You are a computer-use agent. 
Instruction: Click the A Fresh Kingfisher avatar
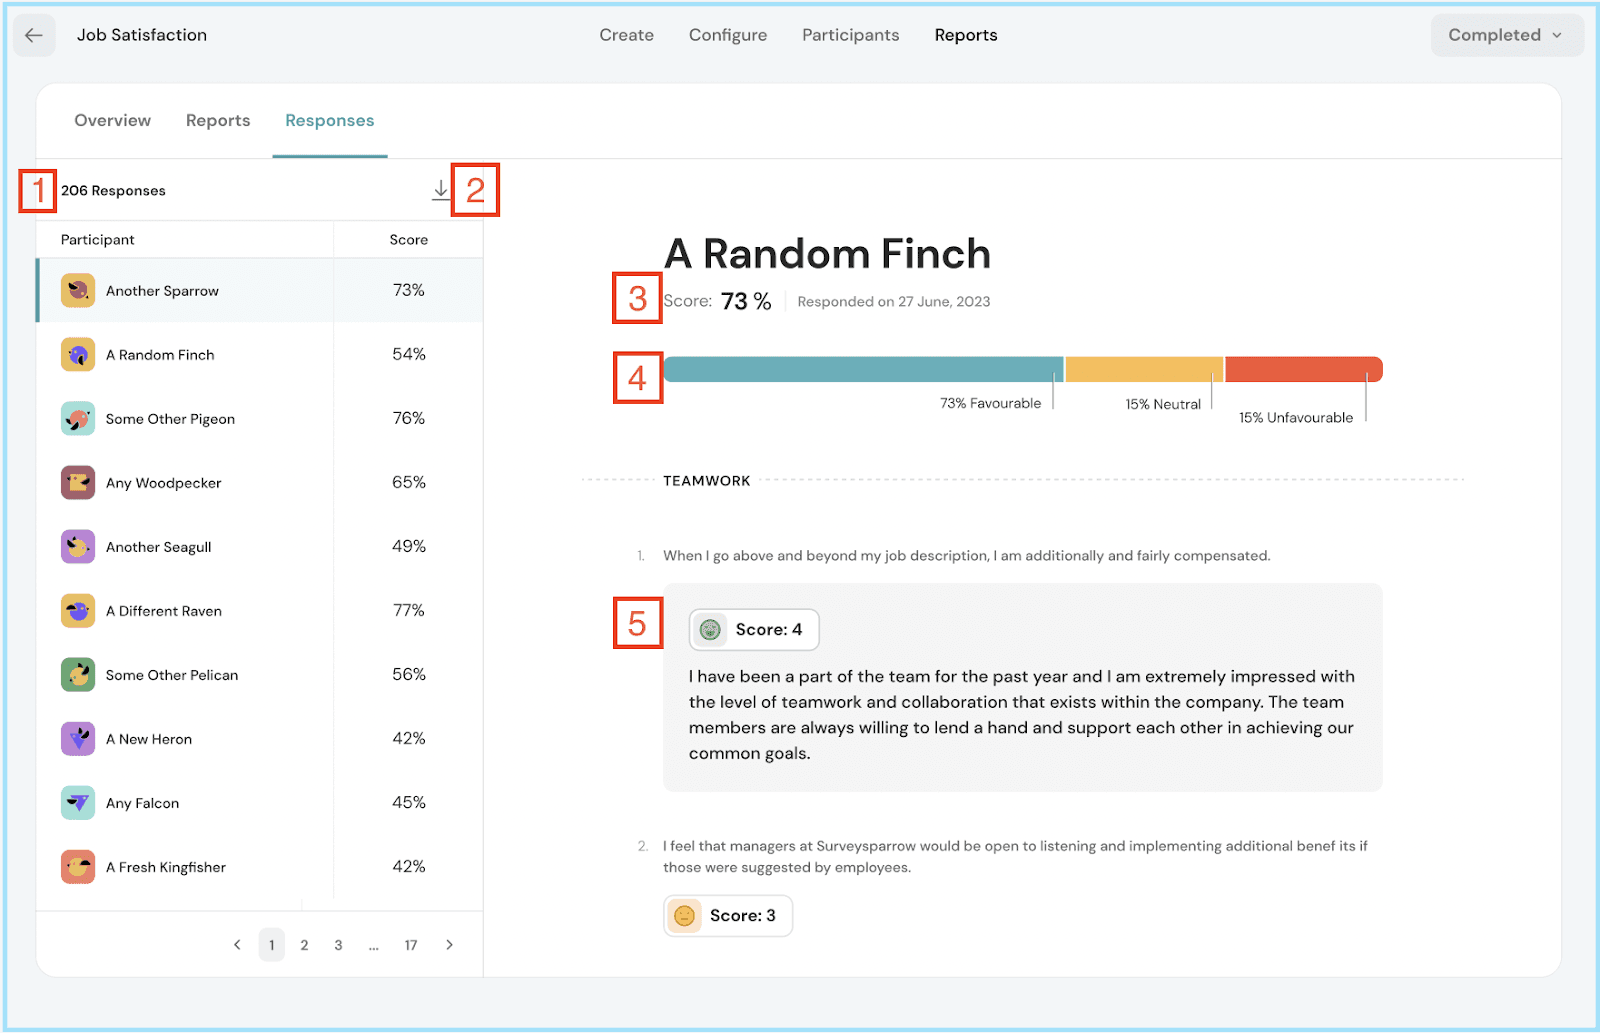point(78,867)
